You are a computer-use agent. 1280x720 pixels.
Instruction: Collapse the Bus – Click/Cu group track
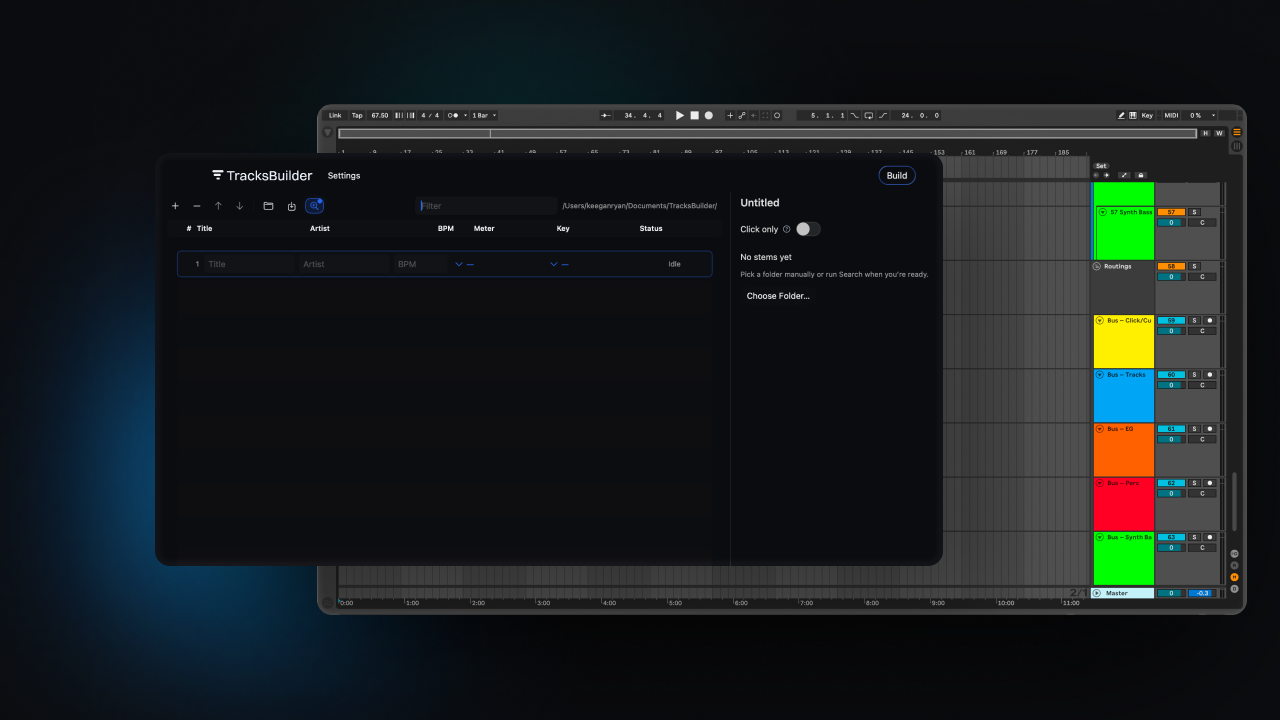[x=1100, y=321]
